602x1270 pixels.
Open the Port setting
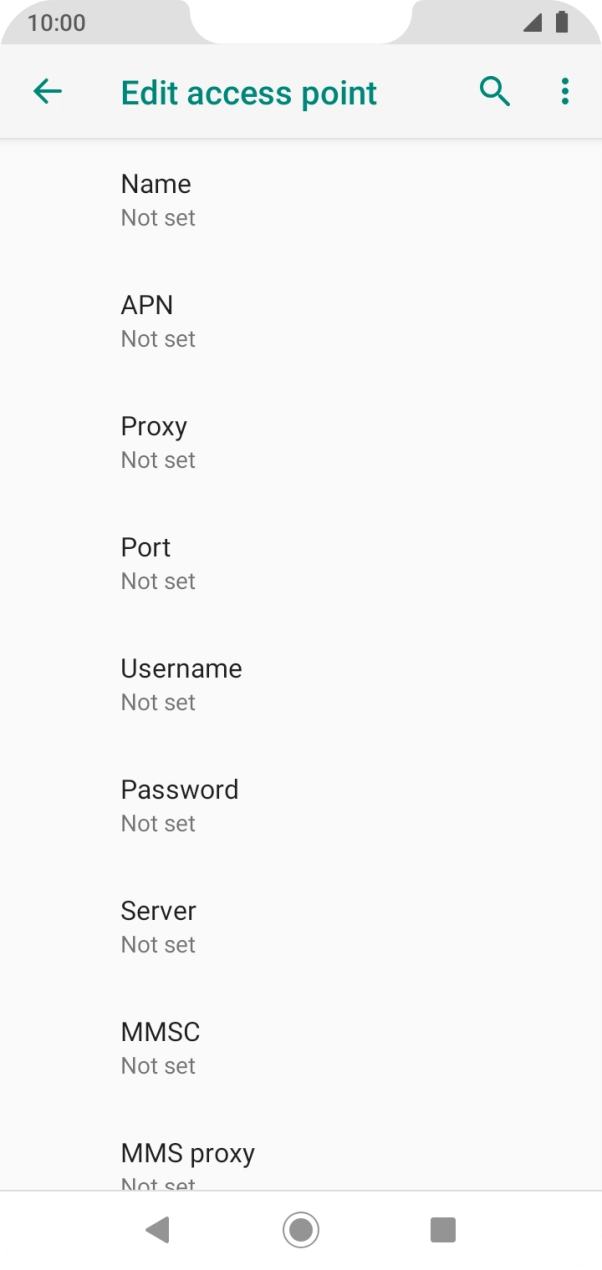[301, 563]
